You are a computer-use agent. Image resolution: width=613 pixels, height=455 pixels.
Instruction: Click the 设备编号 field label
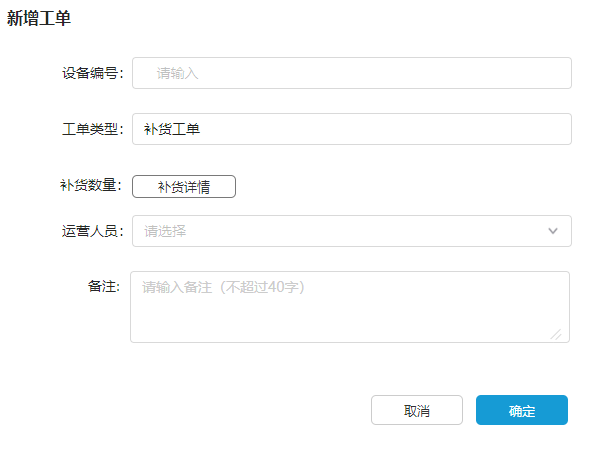point(92,73)
